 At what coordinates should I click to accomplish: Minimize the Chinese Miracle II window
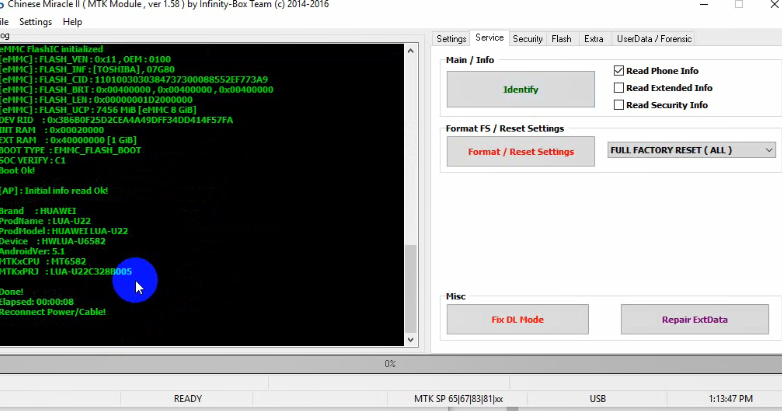tap(704, 4)
